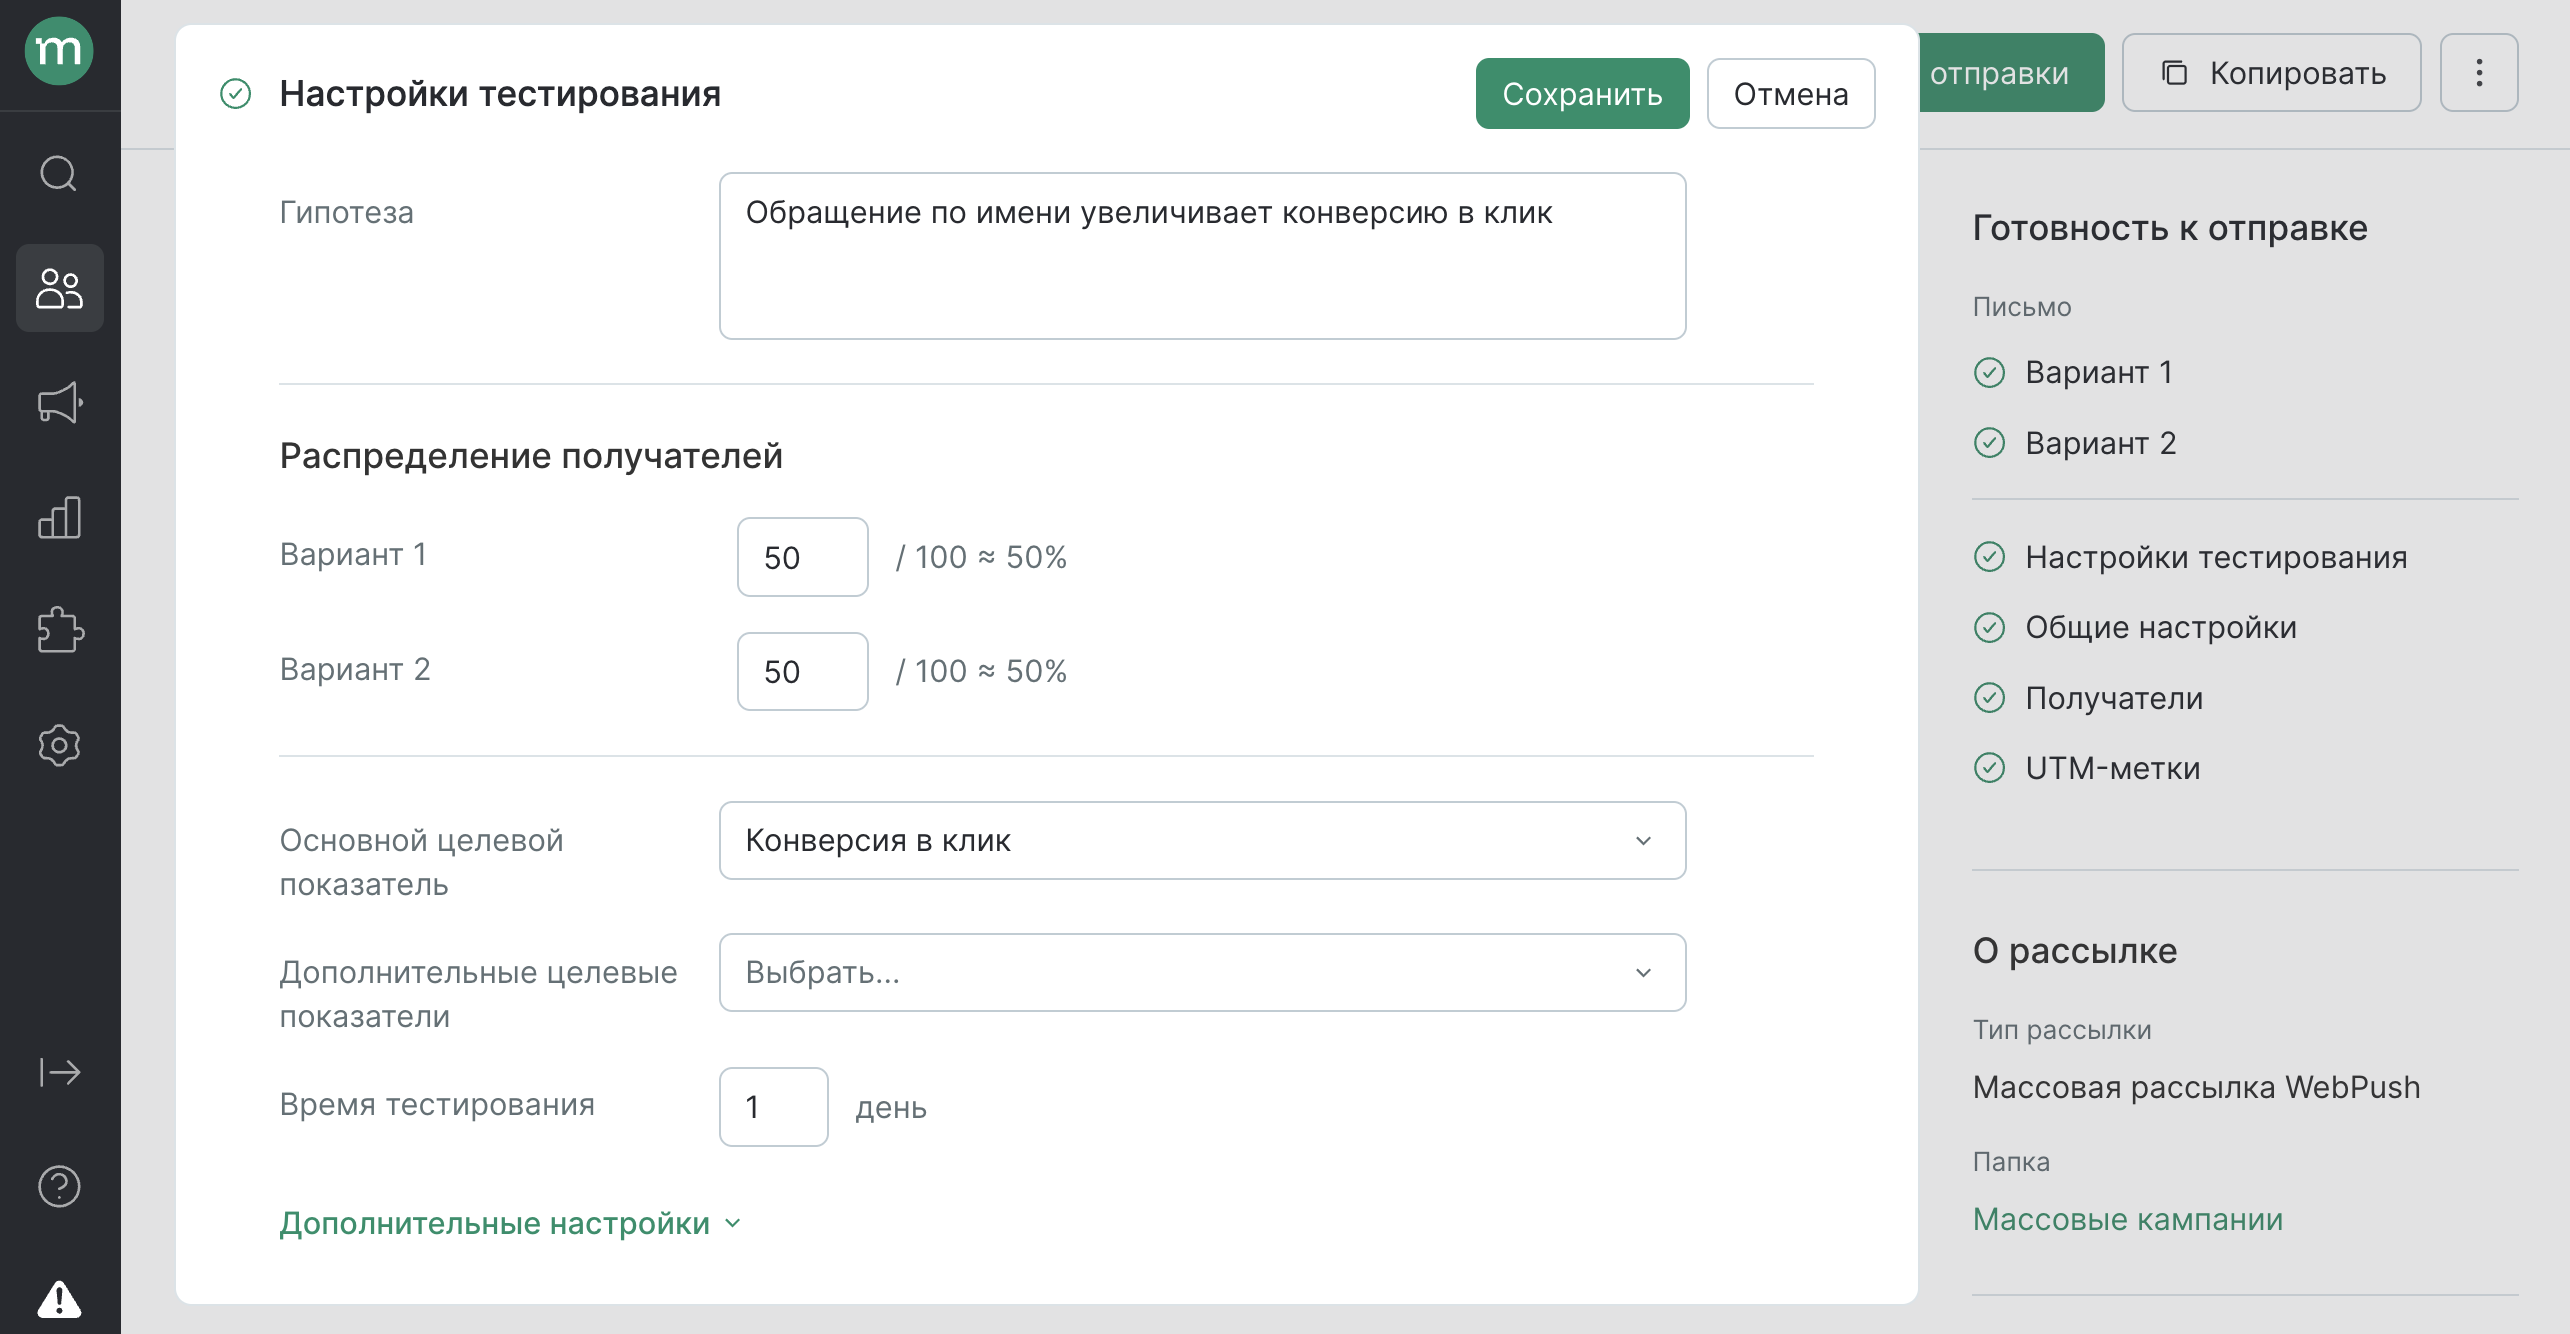Click chevron of Конверсия в клик dropdown
Image resolution: width=2570 pixels, height=1334 pixels.
pyautogui.click(x=1643, y=841)
